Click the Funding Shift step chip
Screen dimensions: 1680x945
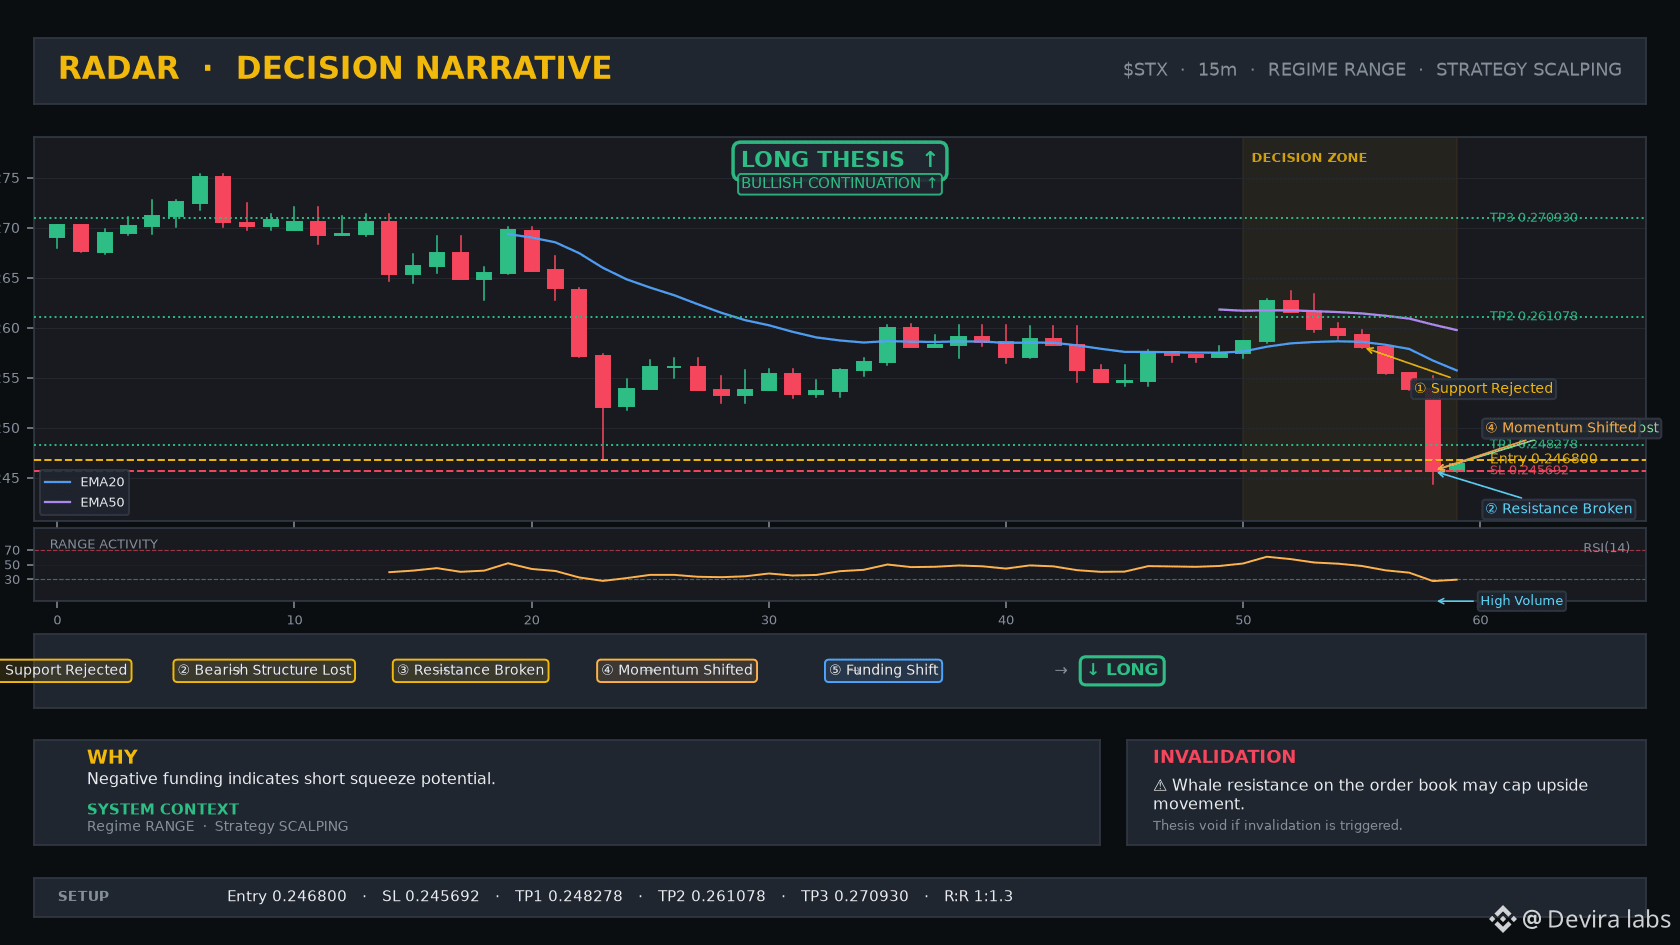point(883,670)
